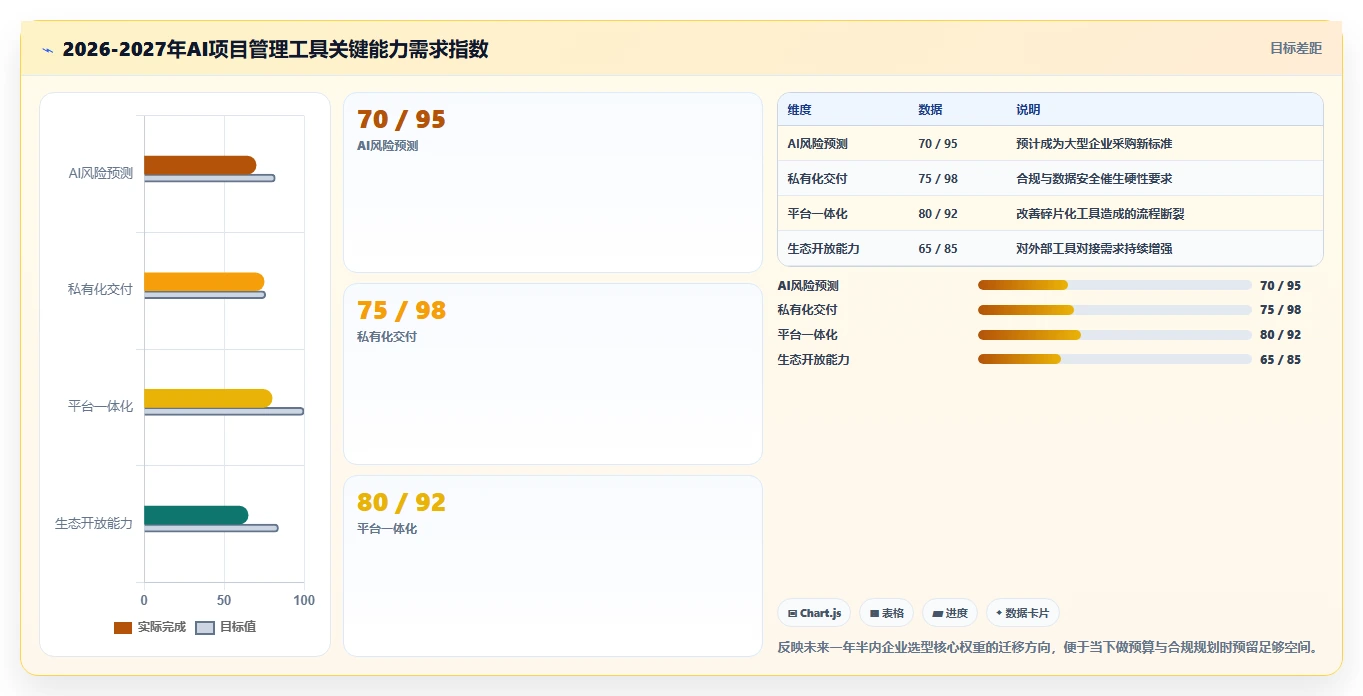This screenshot has width=1363, height=696.
Task: Click the 生态开放能力 label on chart y-axis
Action: coord(94,523)
